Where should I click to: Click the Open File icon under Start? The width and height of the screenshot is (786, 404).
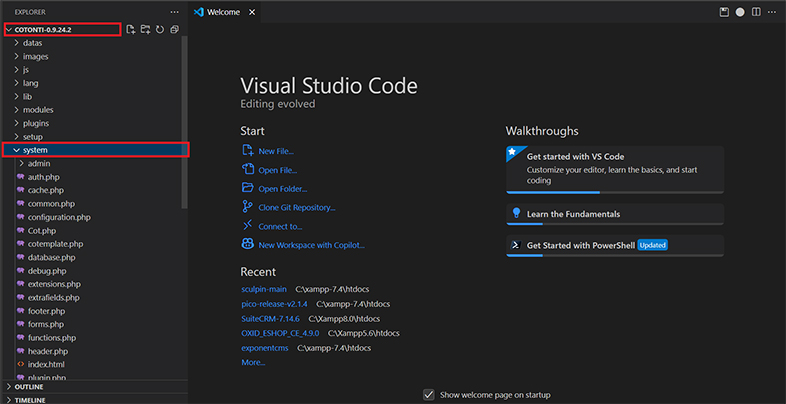248,169
